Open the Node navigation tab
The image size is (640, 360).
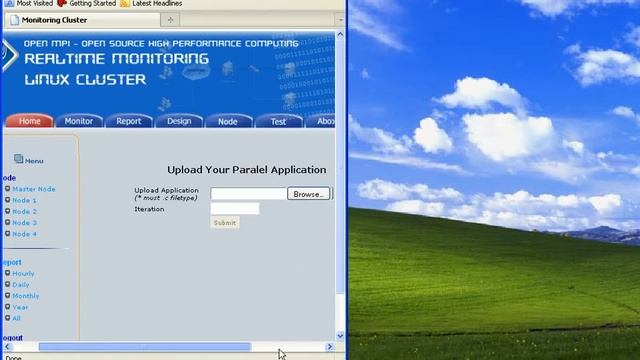point(228,121)
